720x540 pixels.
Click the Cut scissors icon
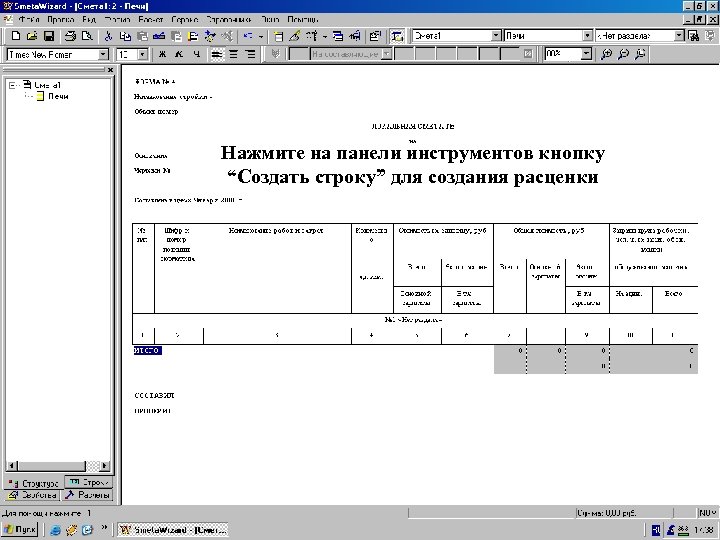(x=108, y=36)
